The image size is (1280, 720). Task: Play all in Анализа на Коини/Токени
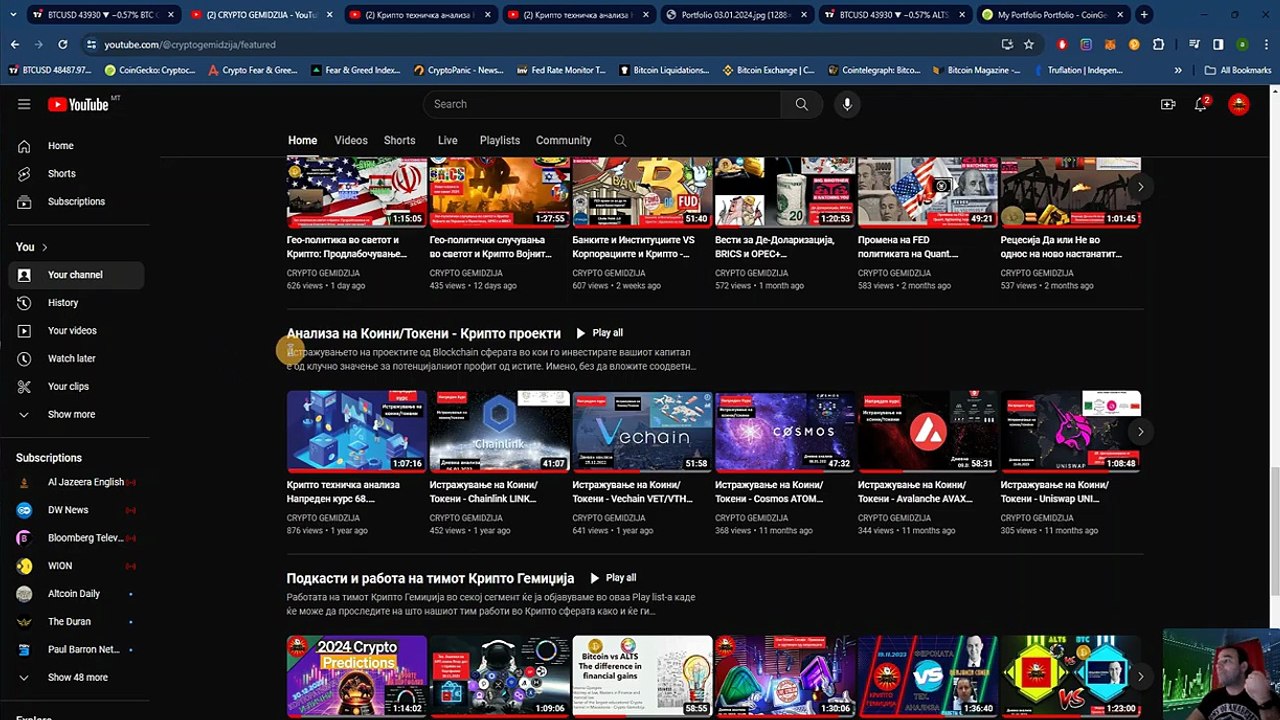[x=599, y=333]
